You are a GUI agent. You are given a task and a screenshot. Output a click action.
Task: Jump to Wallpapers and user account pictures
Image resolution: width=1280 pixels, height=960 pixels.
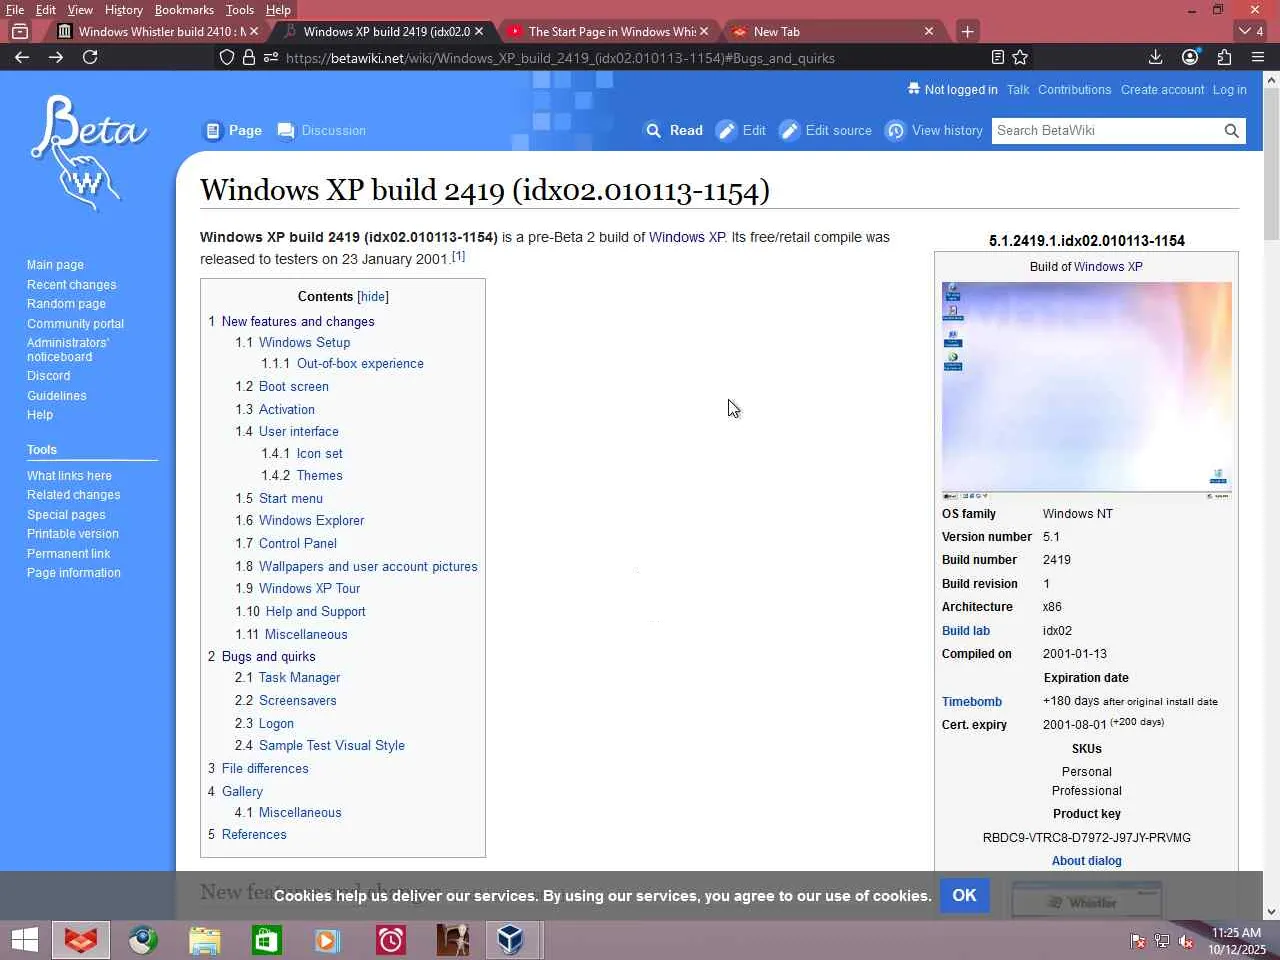(368, 567)
